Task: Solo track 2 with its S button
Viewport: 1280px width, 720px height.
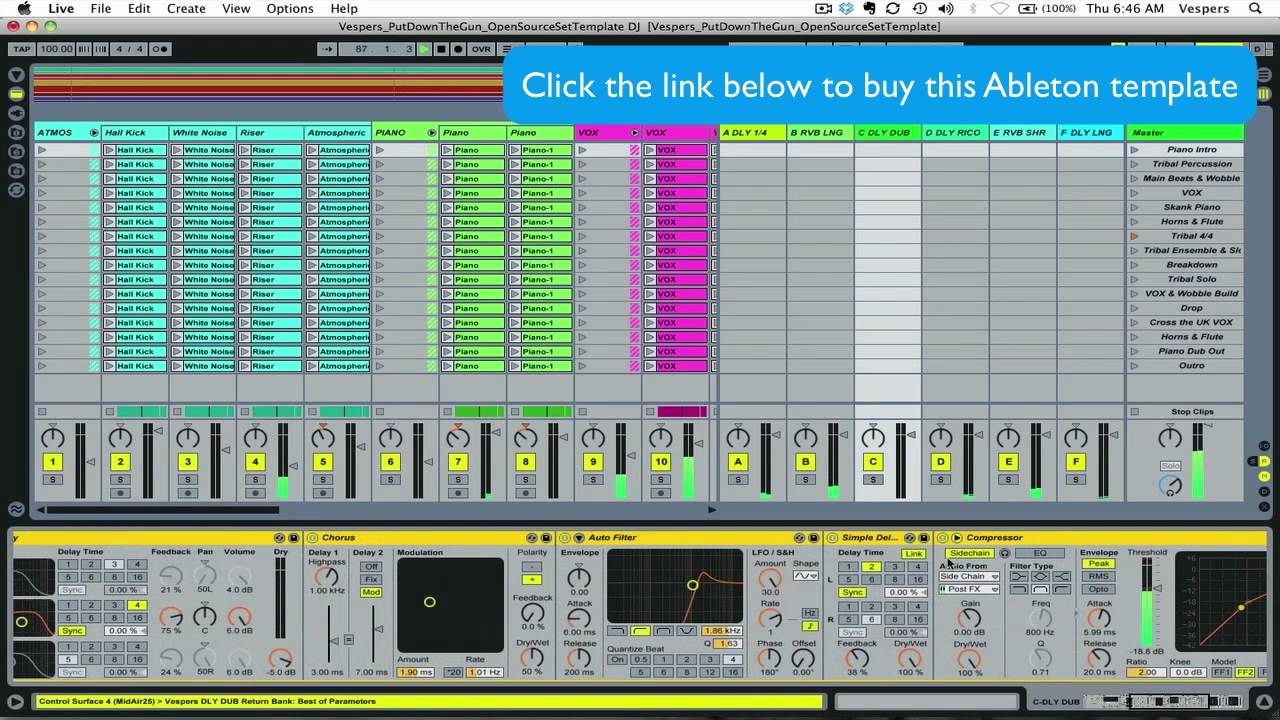Action: pyautogui.click(x=120, y=480)
